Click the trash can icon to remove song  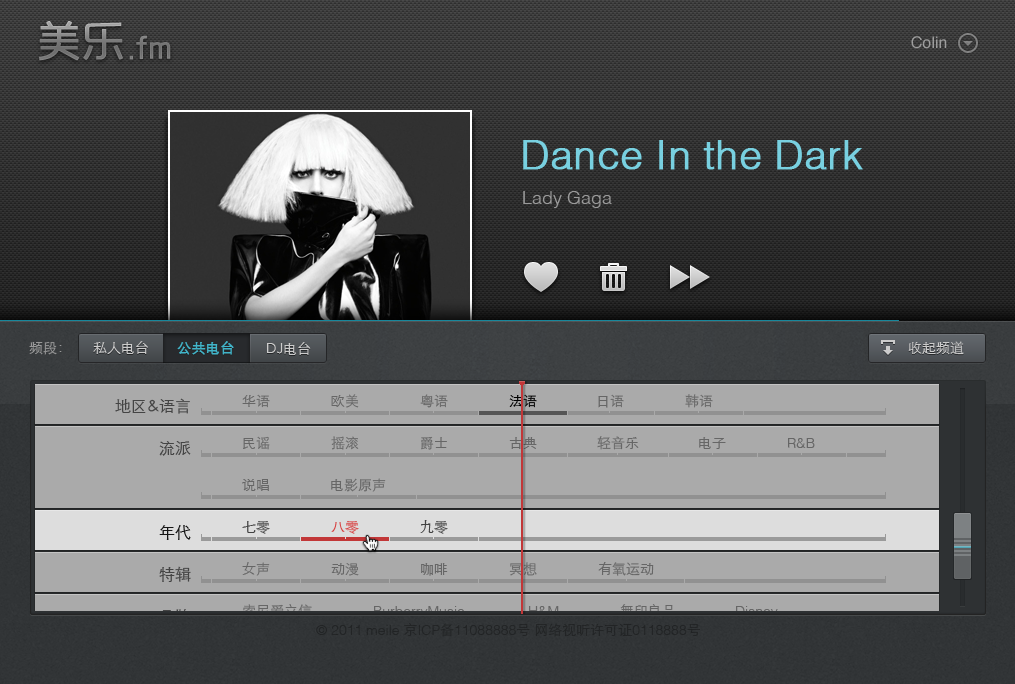pyautogui.click(x=613, y=277)
